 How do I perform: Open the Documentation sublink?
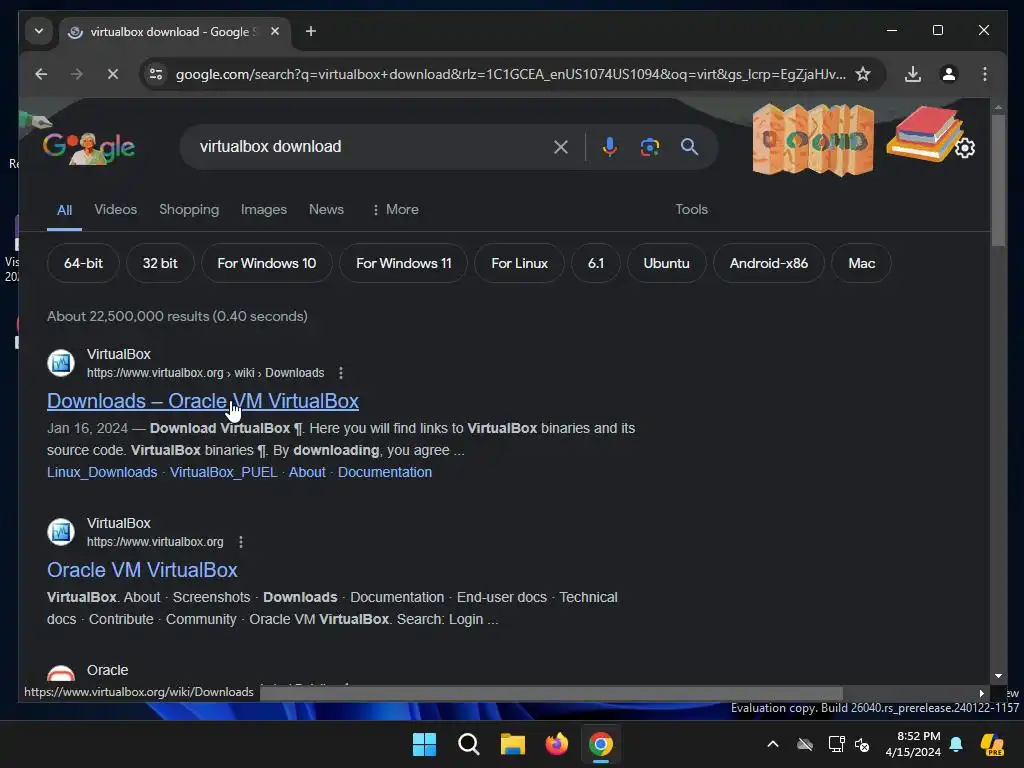[385, 472]
